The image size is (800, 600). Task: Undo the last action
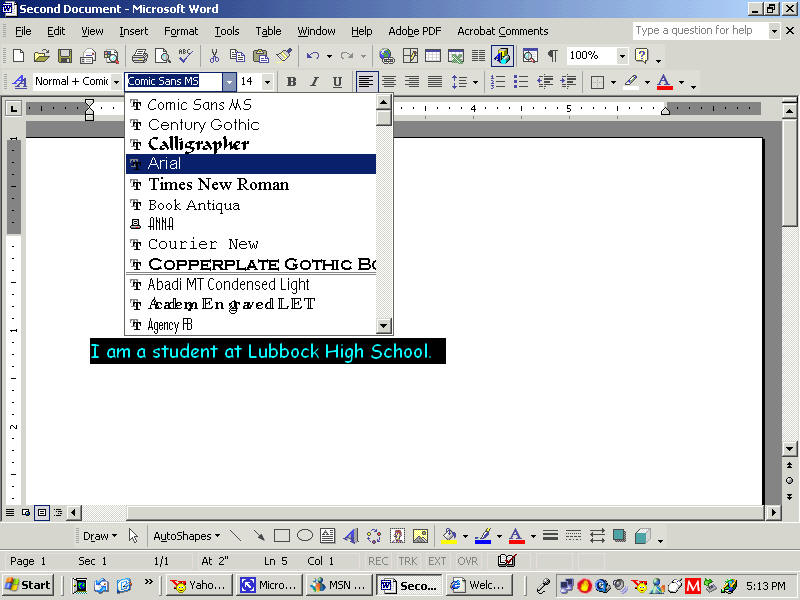[x=313, y=56]
